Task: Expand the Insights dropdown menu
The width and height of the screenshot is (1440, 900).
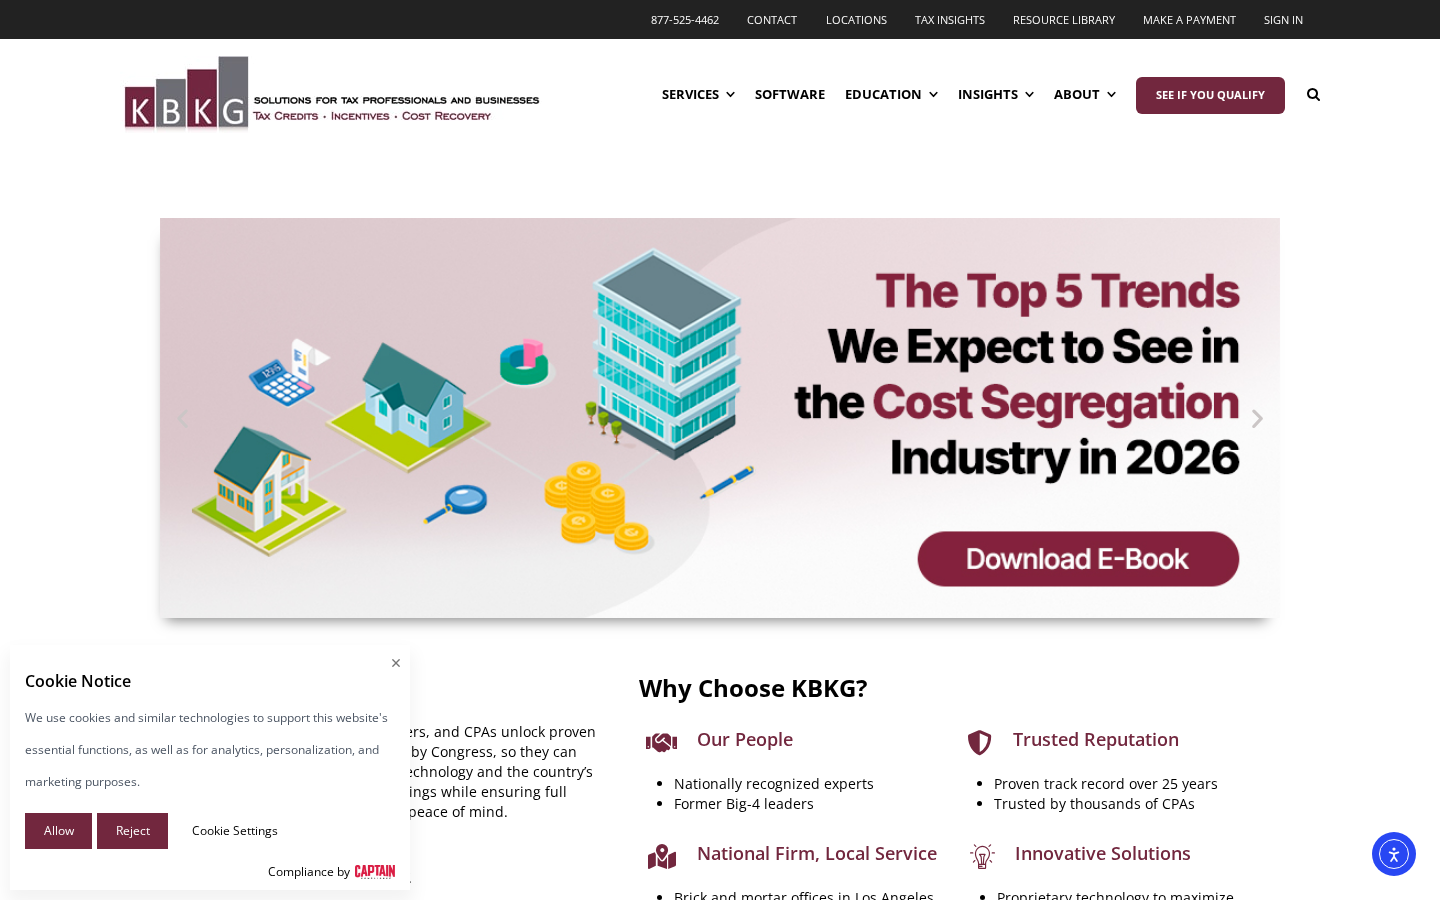Action: [x=995, y=95]
